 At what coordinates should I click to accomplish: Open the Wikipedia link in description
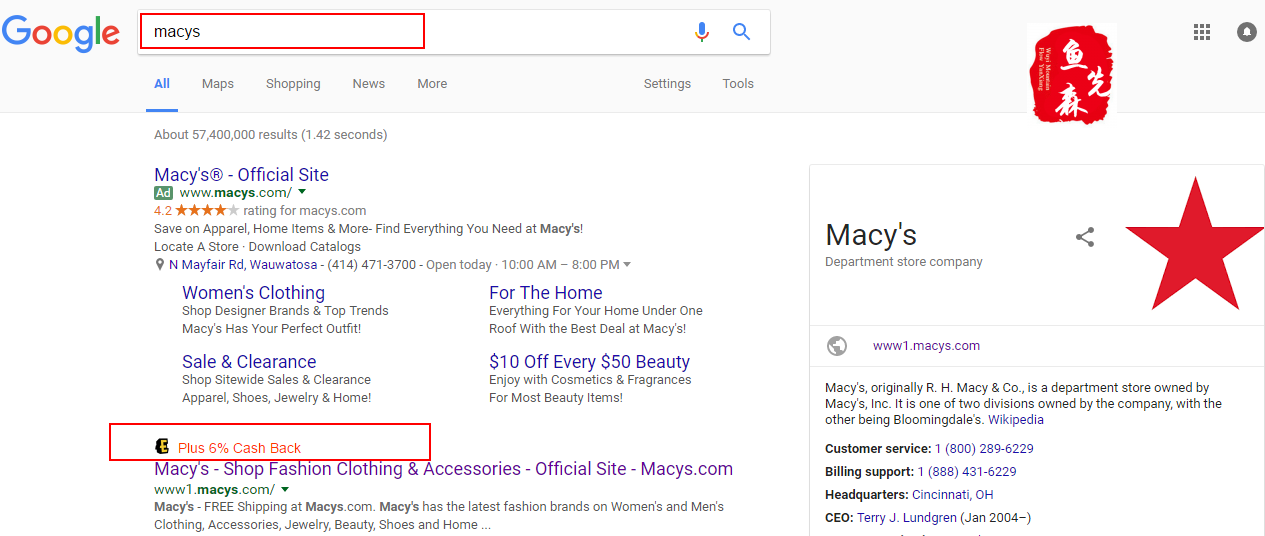[1015, 420]
